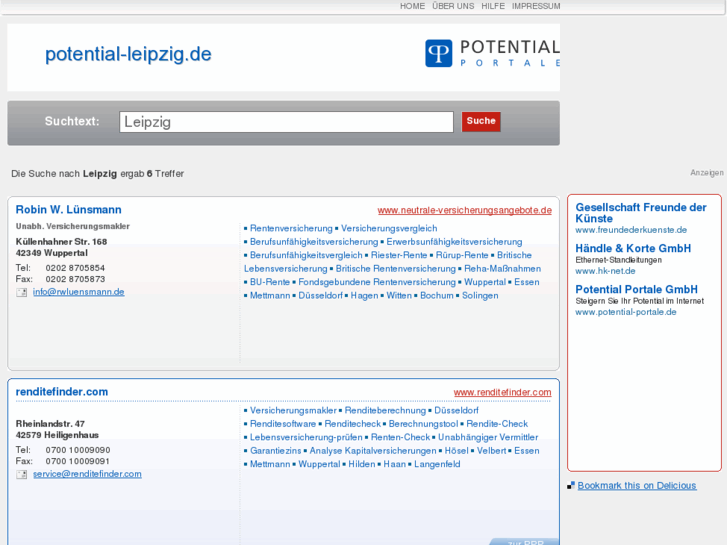Open the ÜBER UNS menu item

(x=453, y=6)
